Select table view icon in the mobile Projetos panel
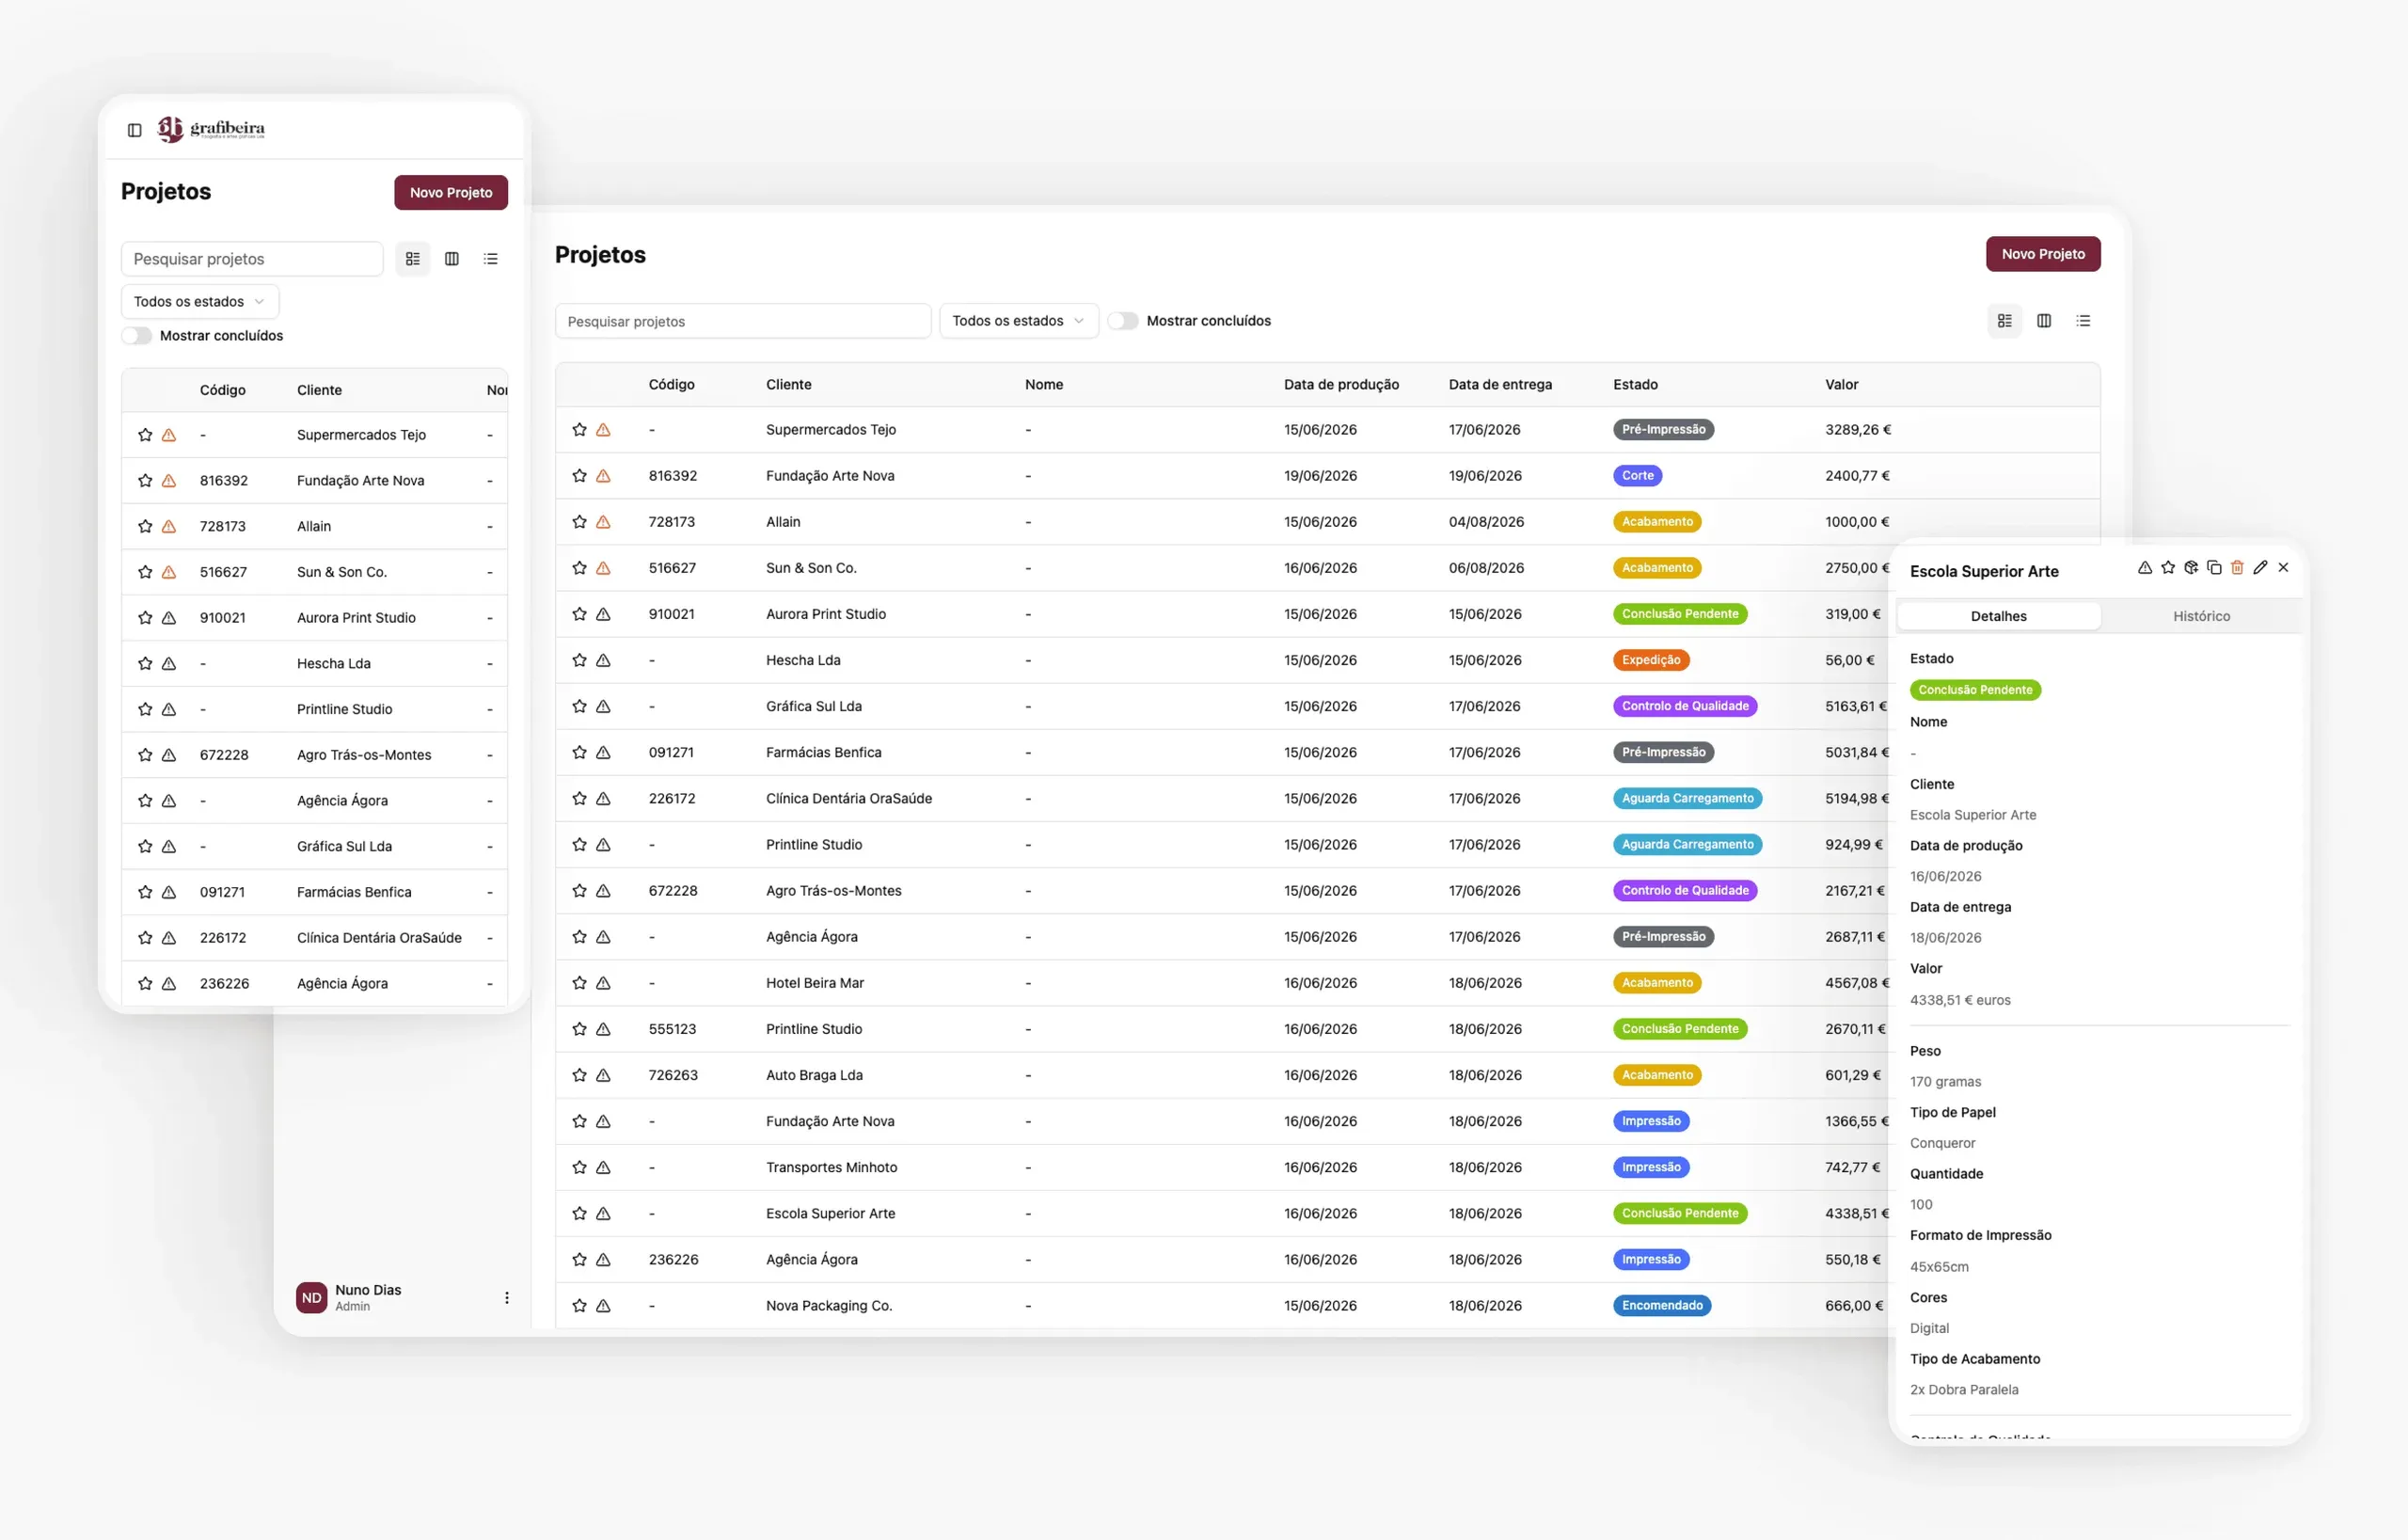 413,259
